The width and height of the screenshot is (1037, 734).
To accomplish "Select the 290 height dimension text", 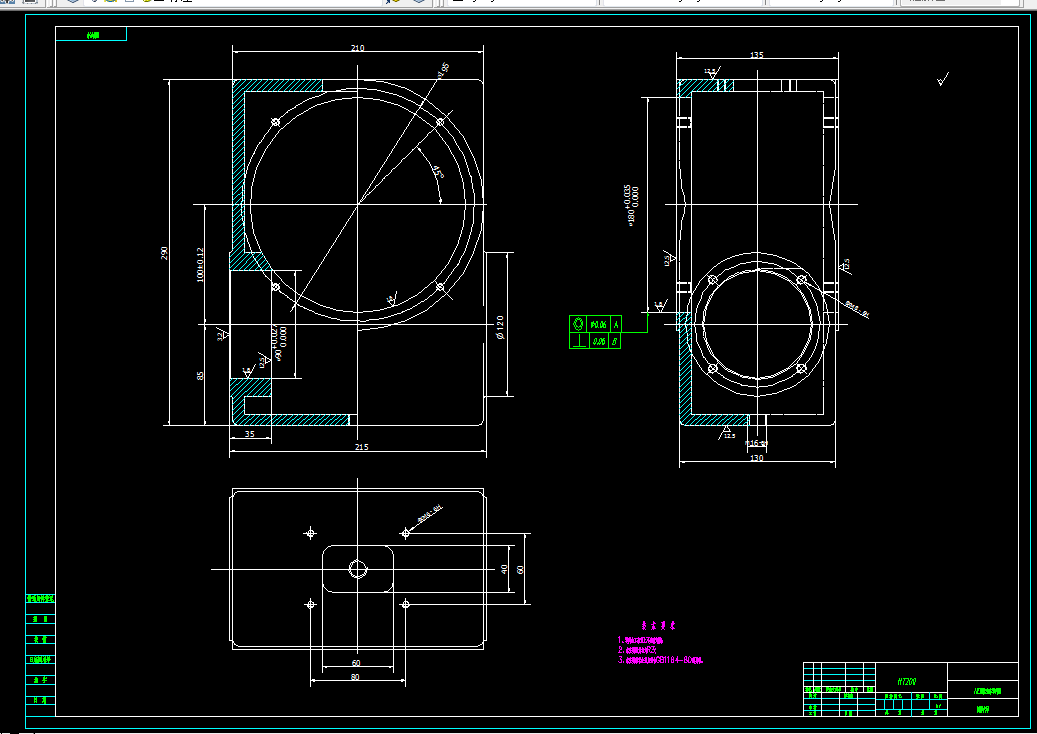I will [164, 253].
